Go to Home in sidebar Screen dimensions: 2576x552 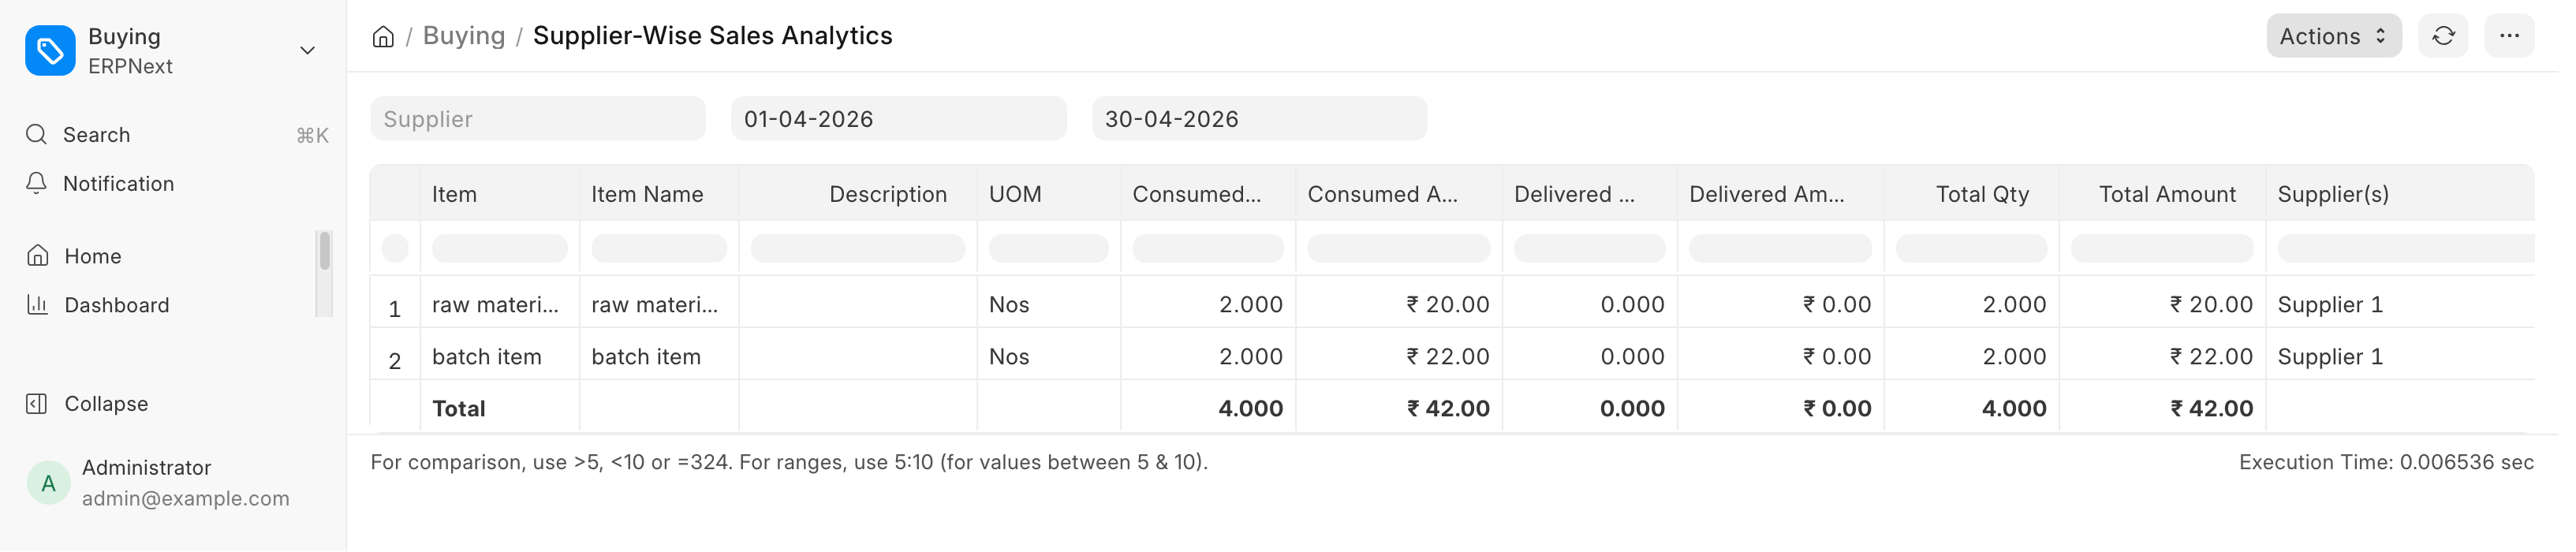point(92,256)
